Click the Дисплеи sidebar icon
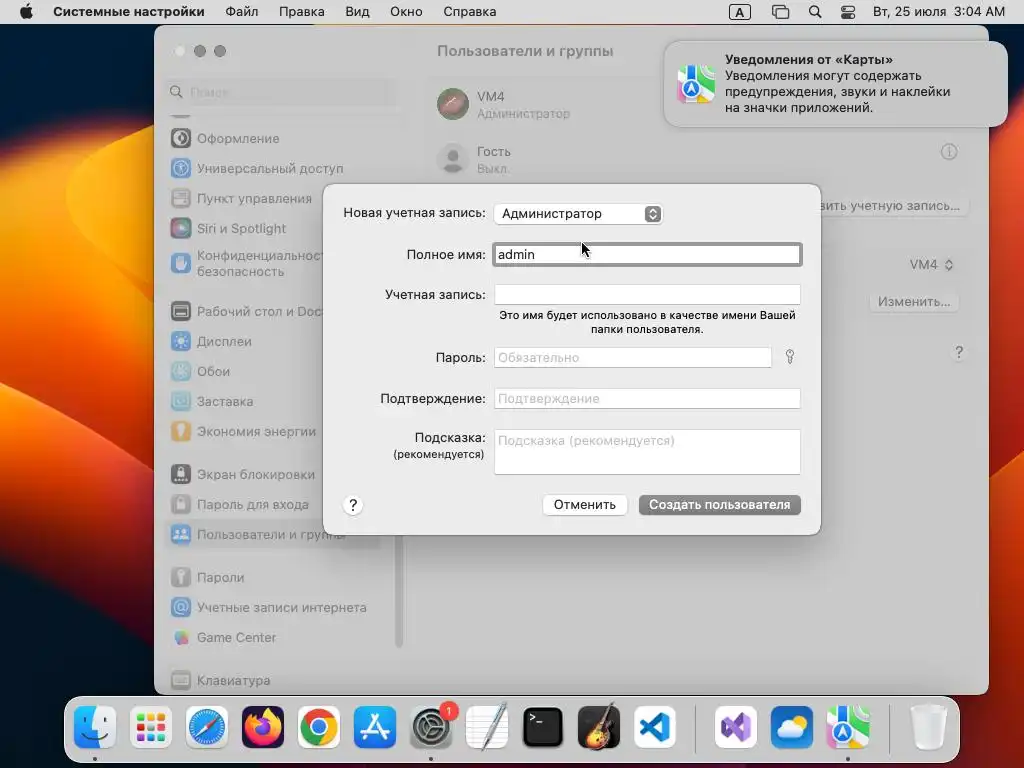This screenshot has width=1024, height=768. [181, 342]
